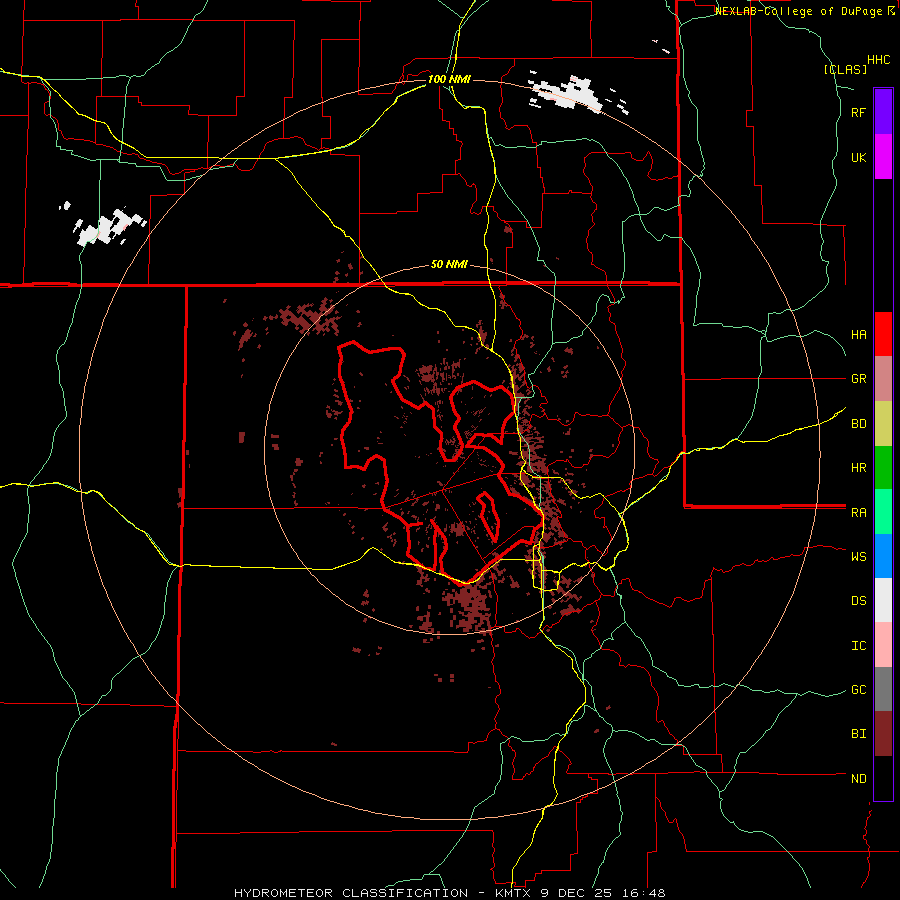Viewport: 900px width, 900px height.
Task: Click the KMTX station identifier
Action: pos(515,893)
